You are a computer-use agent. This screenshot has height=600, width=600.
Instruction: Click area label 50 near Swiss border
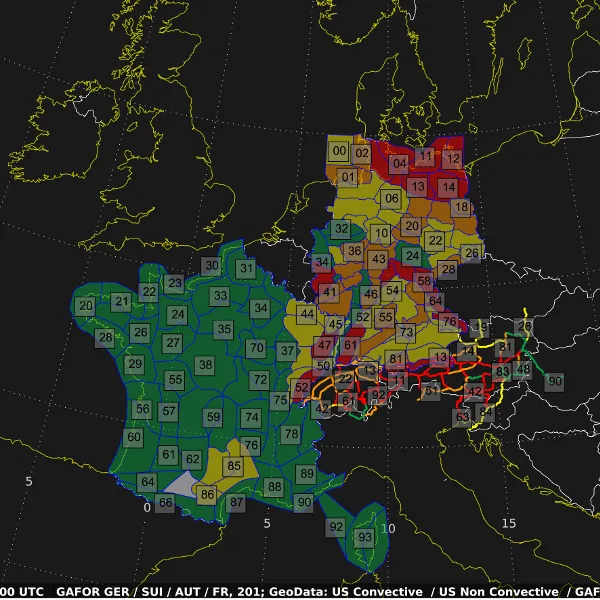[323, 366]
